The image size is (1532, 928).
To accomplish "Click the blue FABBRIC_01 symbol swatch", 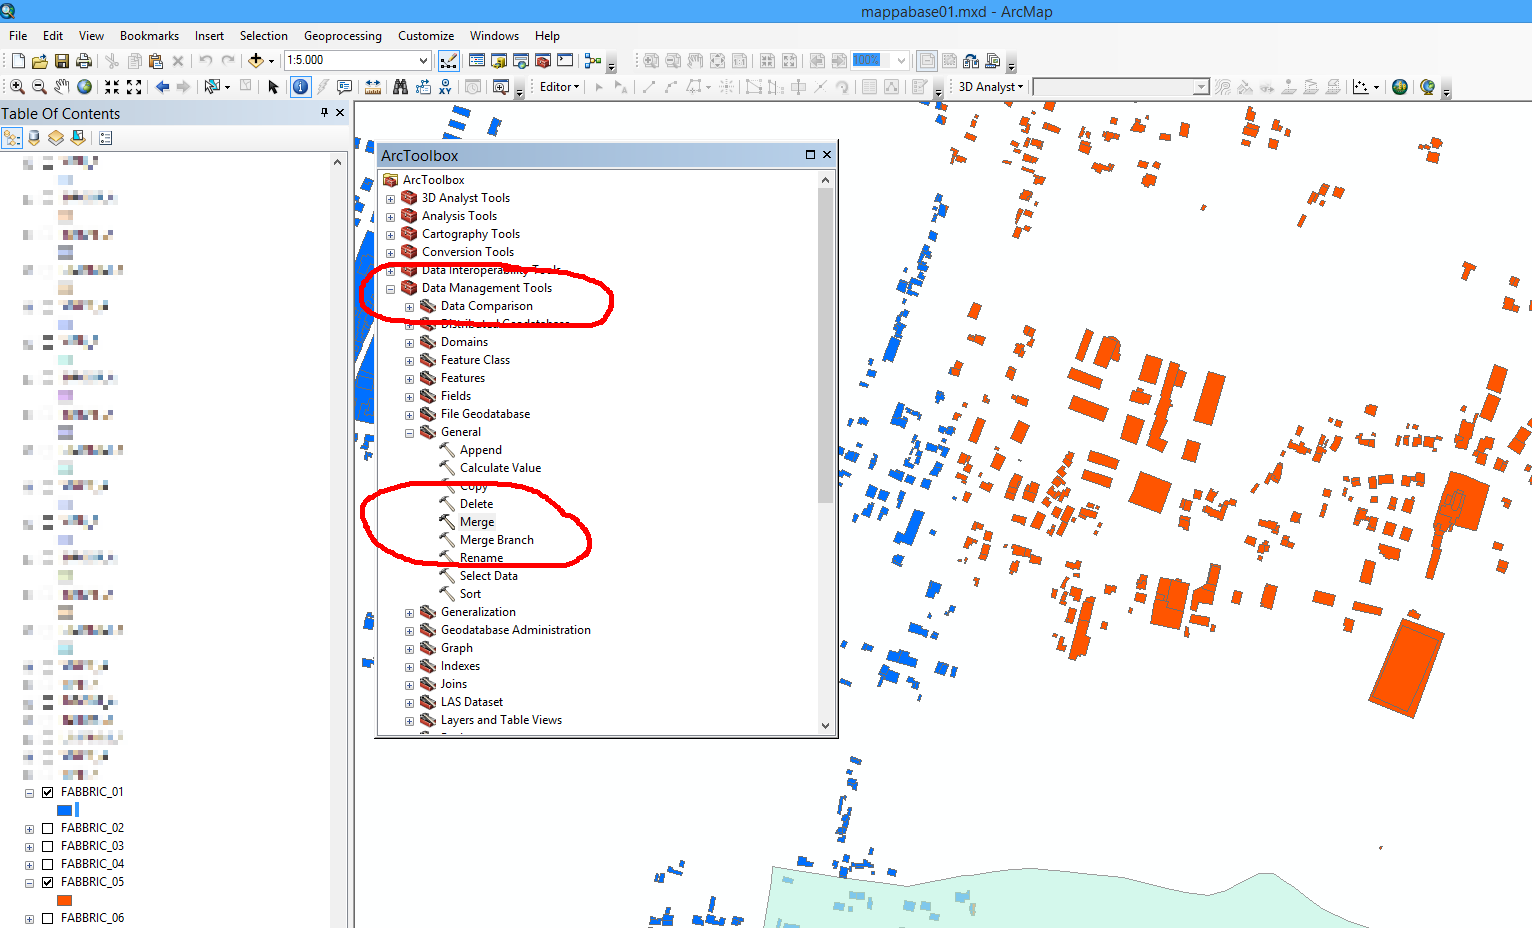I will pos(65,810).
